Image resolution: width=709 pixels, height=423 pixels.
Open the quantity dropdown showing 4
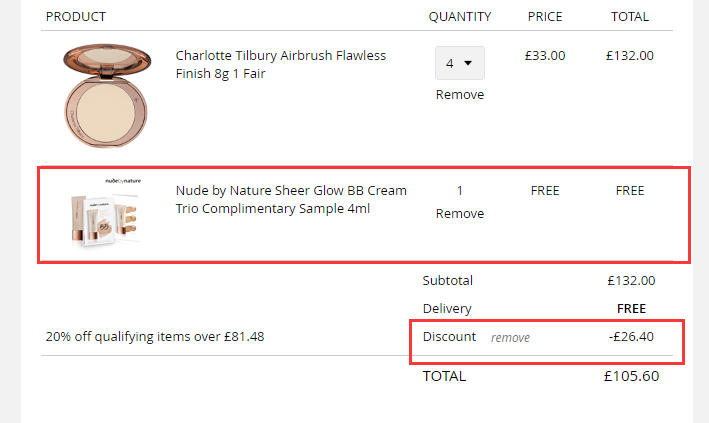tap(459, 63)
